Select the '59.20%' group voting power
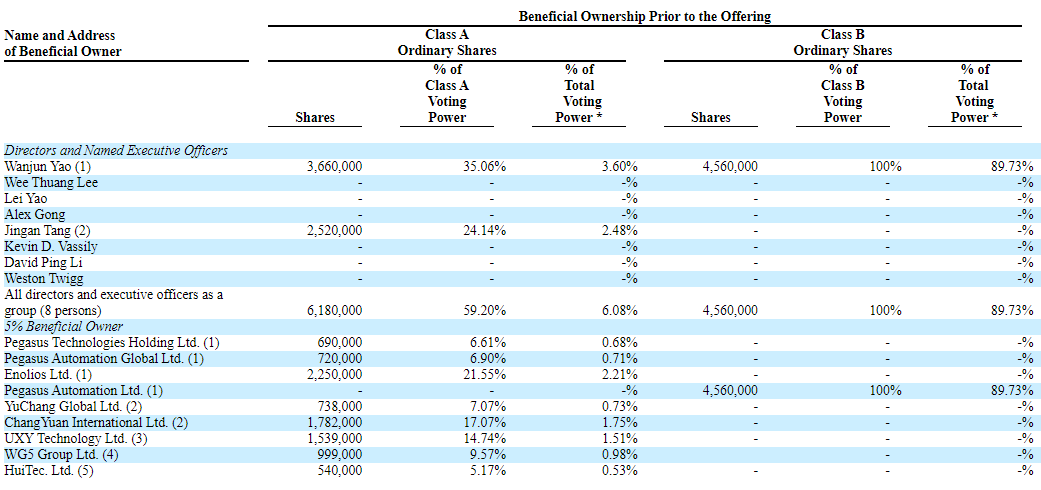The width and height of the screenshot is (1041, 490). (x=485, y=310)
